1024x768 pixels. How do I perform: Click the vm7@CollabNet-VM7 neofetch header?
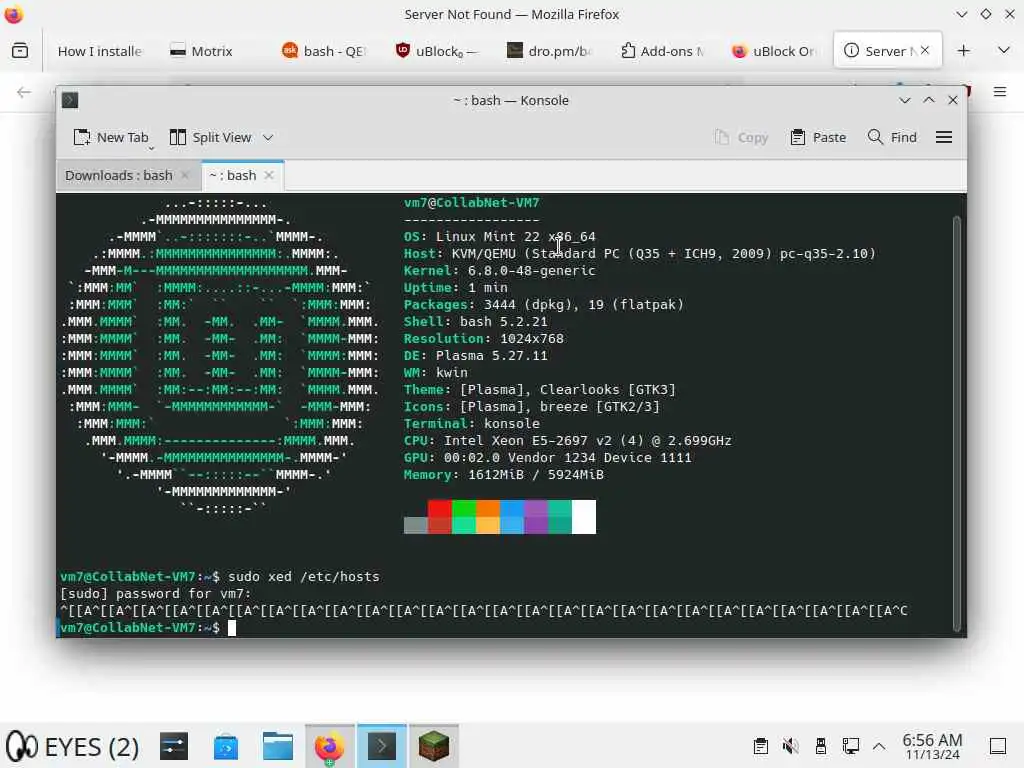(472, 202)
